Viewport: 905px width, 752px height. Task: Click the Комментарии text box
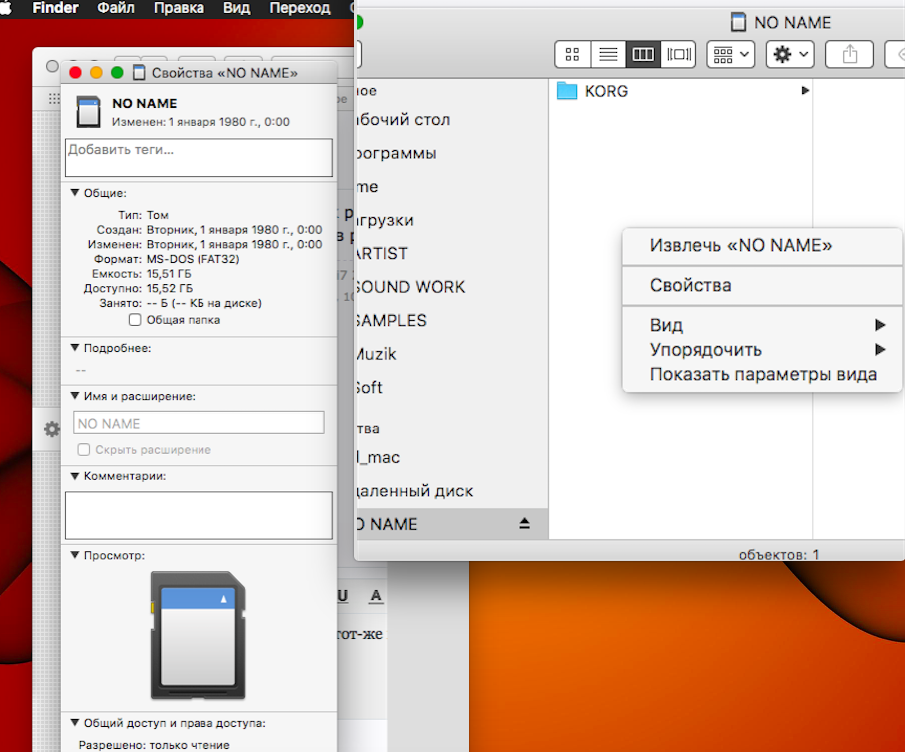[x=199, y=515]
